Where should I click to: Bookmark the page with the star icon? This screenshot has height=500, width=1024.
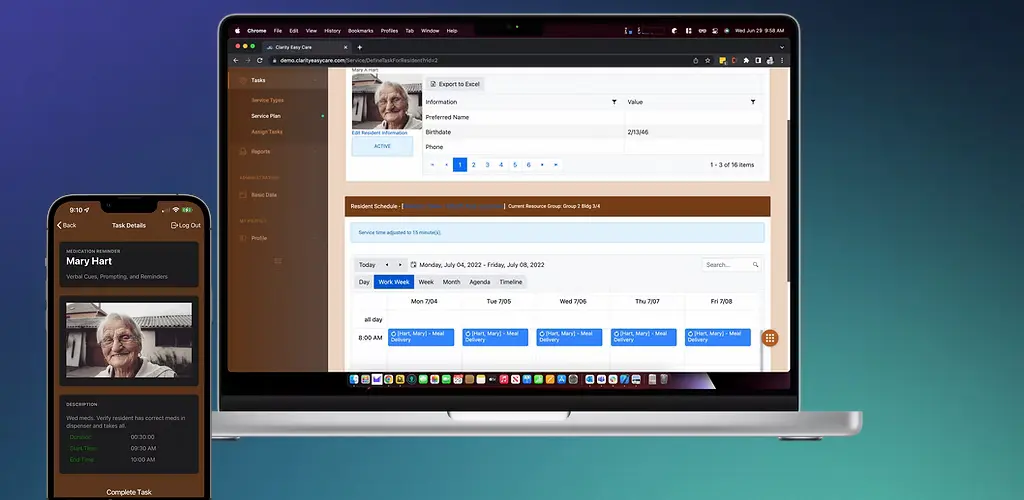coord(708,60)
